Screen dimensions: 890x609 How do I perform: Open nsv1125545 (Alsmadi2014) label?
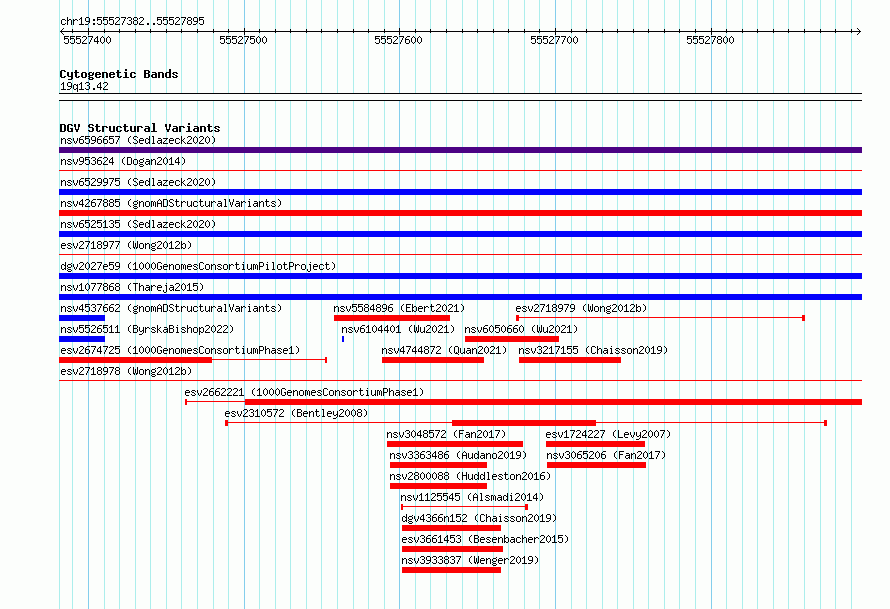tap(472, 497)
